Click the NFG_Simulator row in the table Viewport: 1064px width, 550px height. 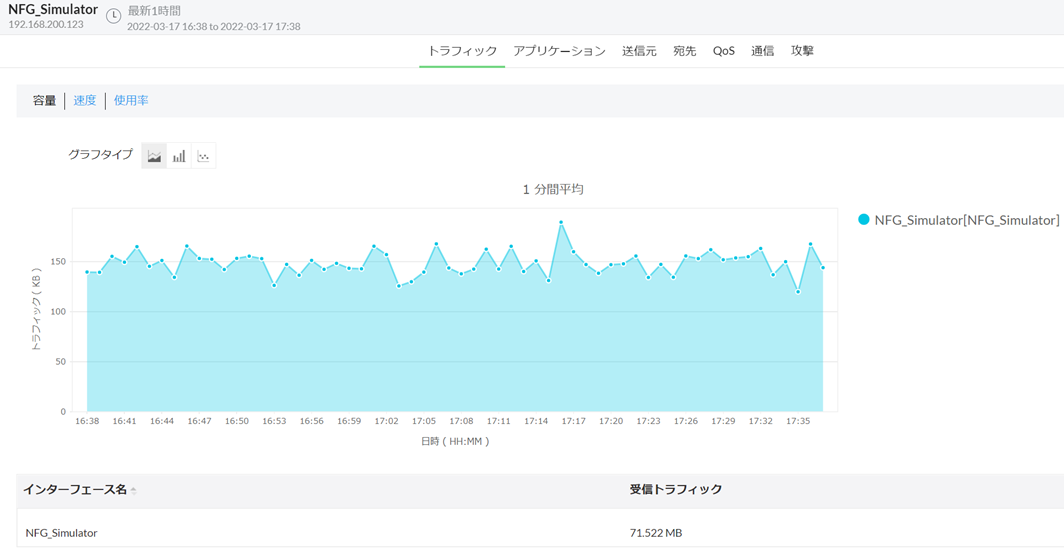point(62,533)
